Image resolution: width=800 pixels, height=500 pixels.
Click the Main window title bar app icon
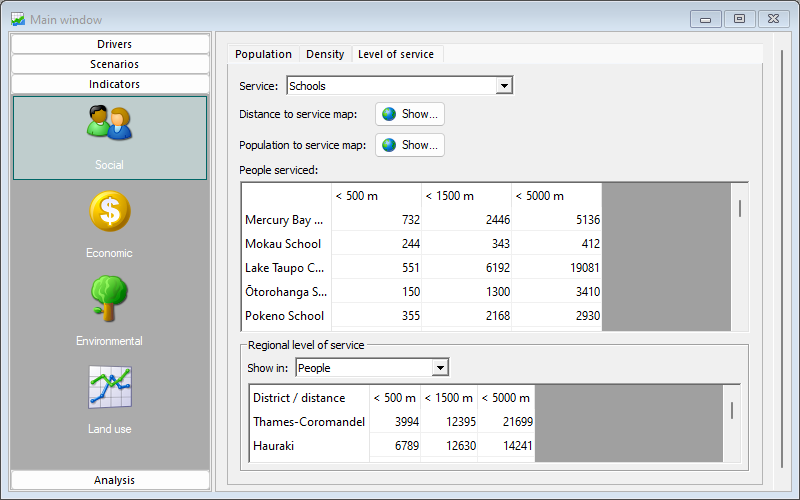[x=18, y=19]
